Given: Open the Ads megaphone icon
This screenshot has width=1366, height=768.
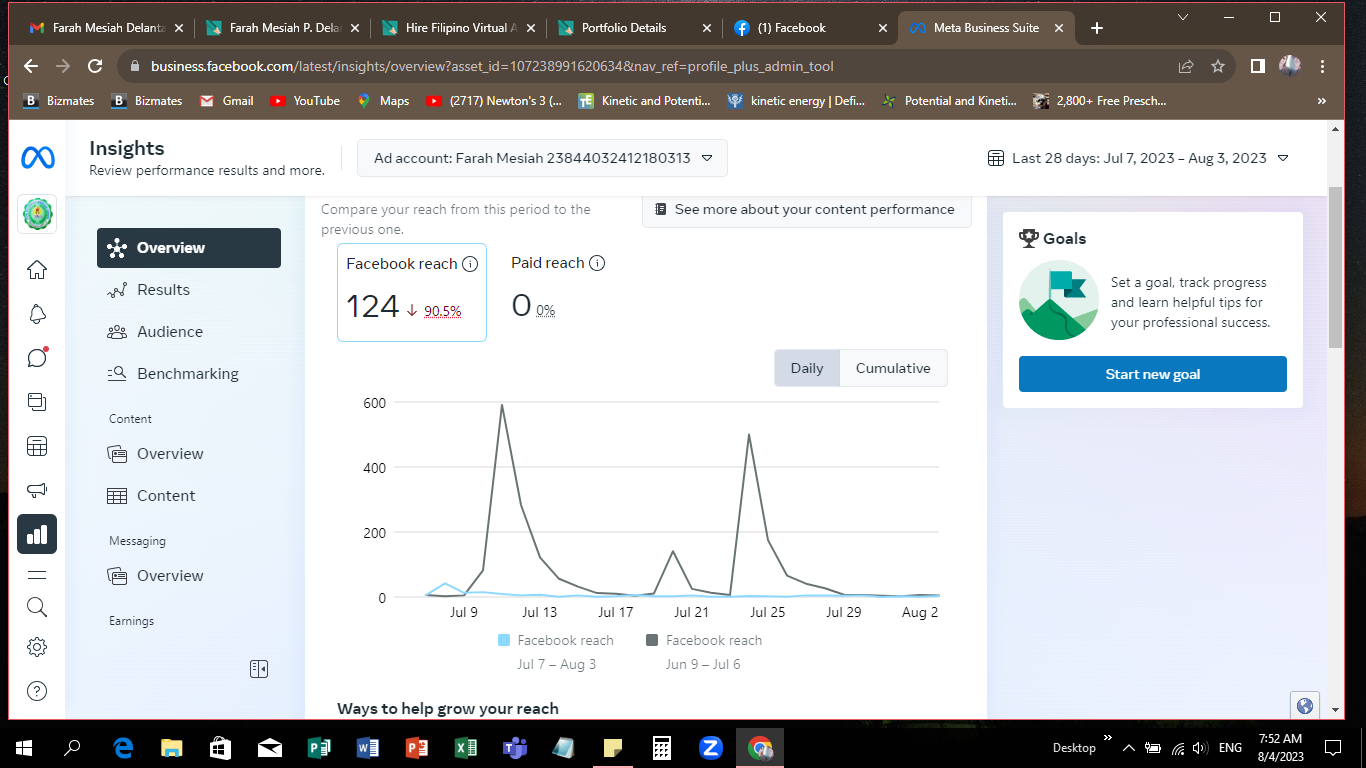Looking at the screenshot, I should tap(37, 490).
